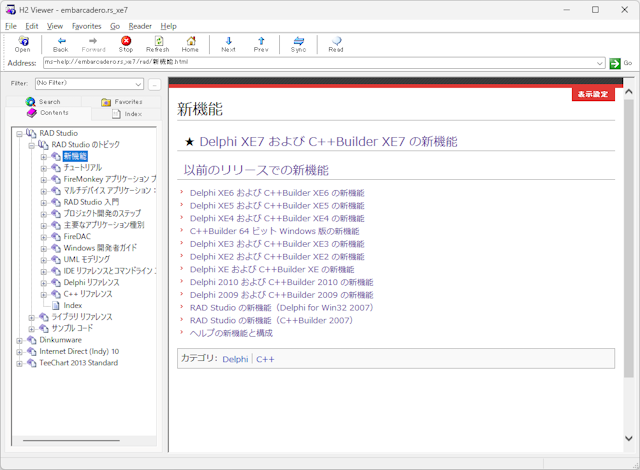Click the book icon beside C++ リファレンス

pyautogui.click(x=56, y=294)
